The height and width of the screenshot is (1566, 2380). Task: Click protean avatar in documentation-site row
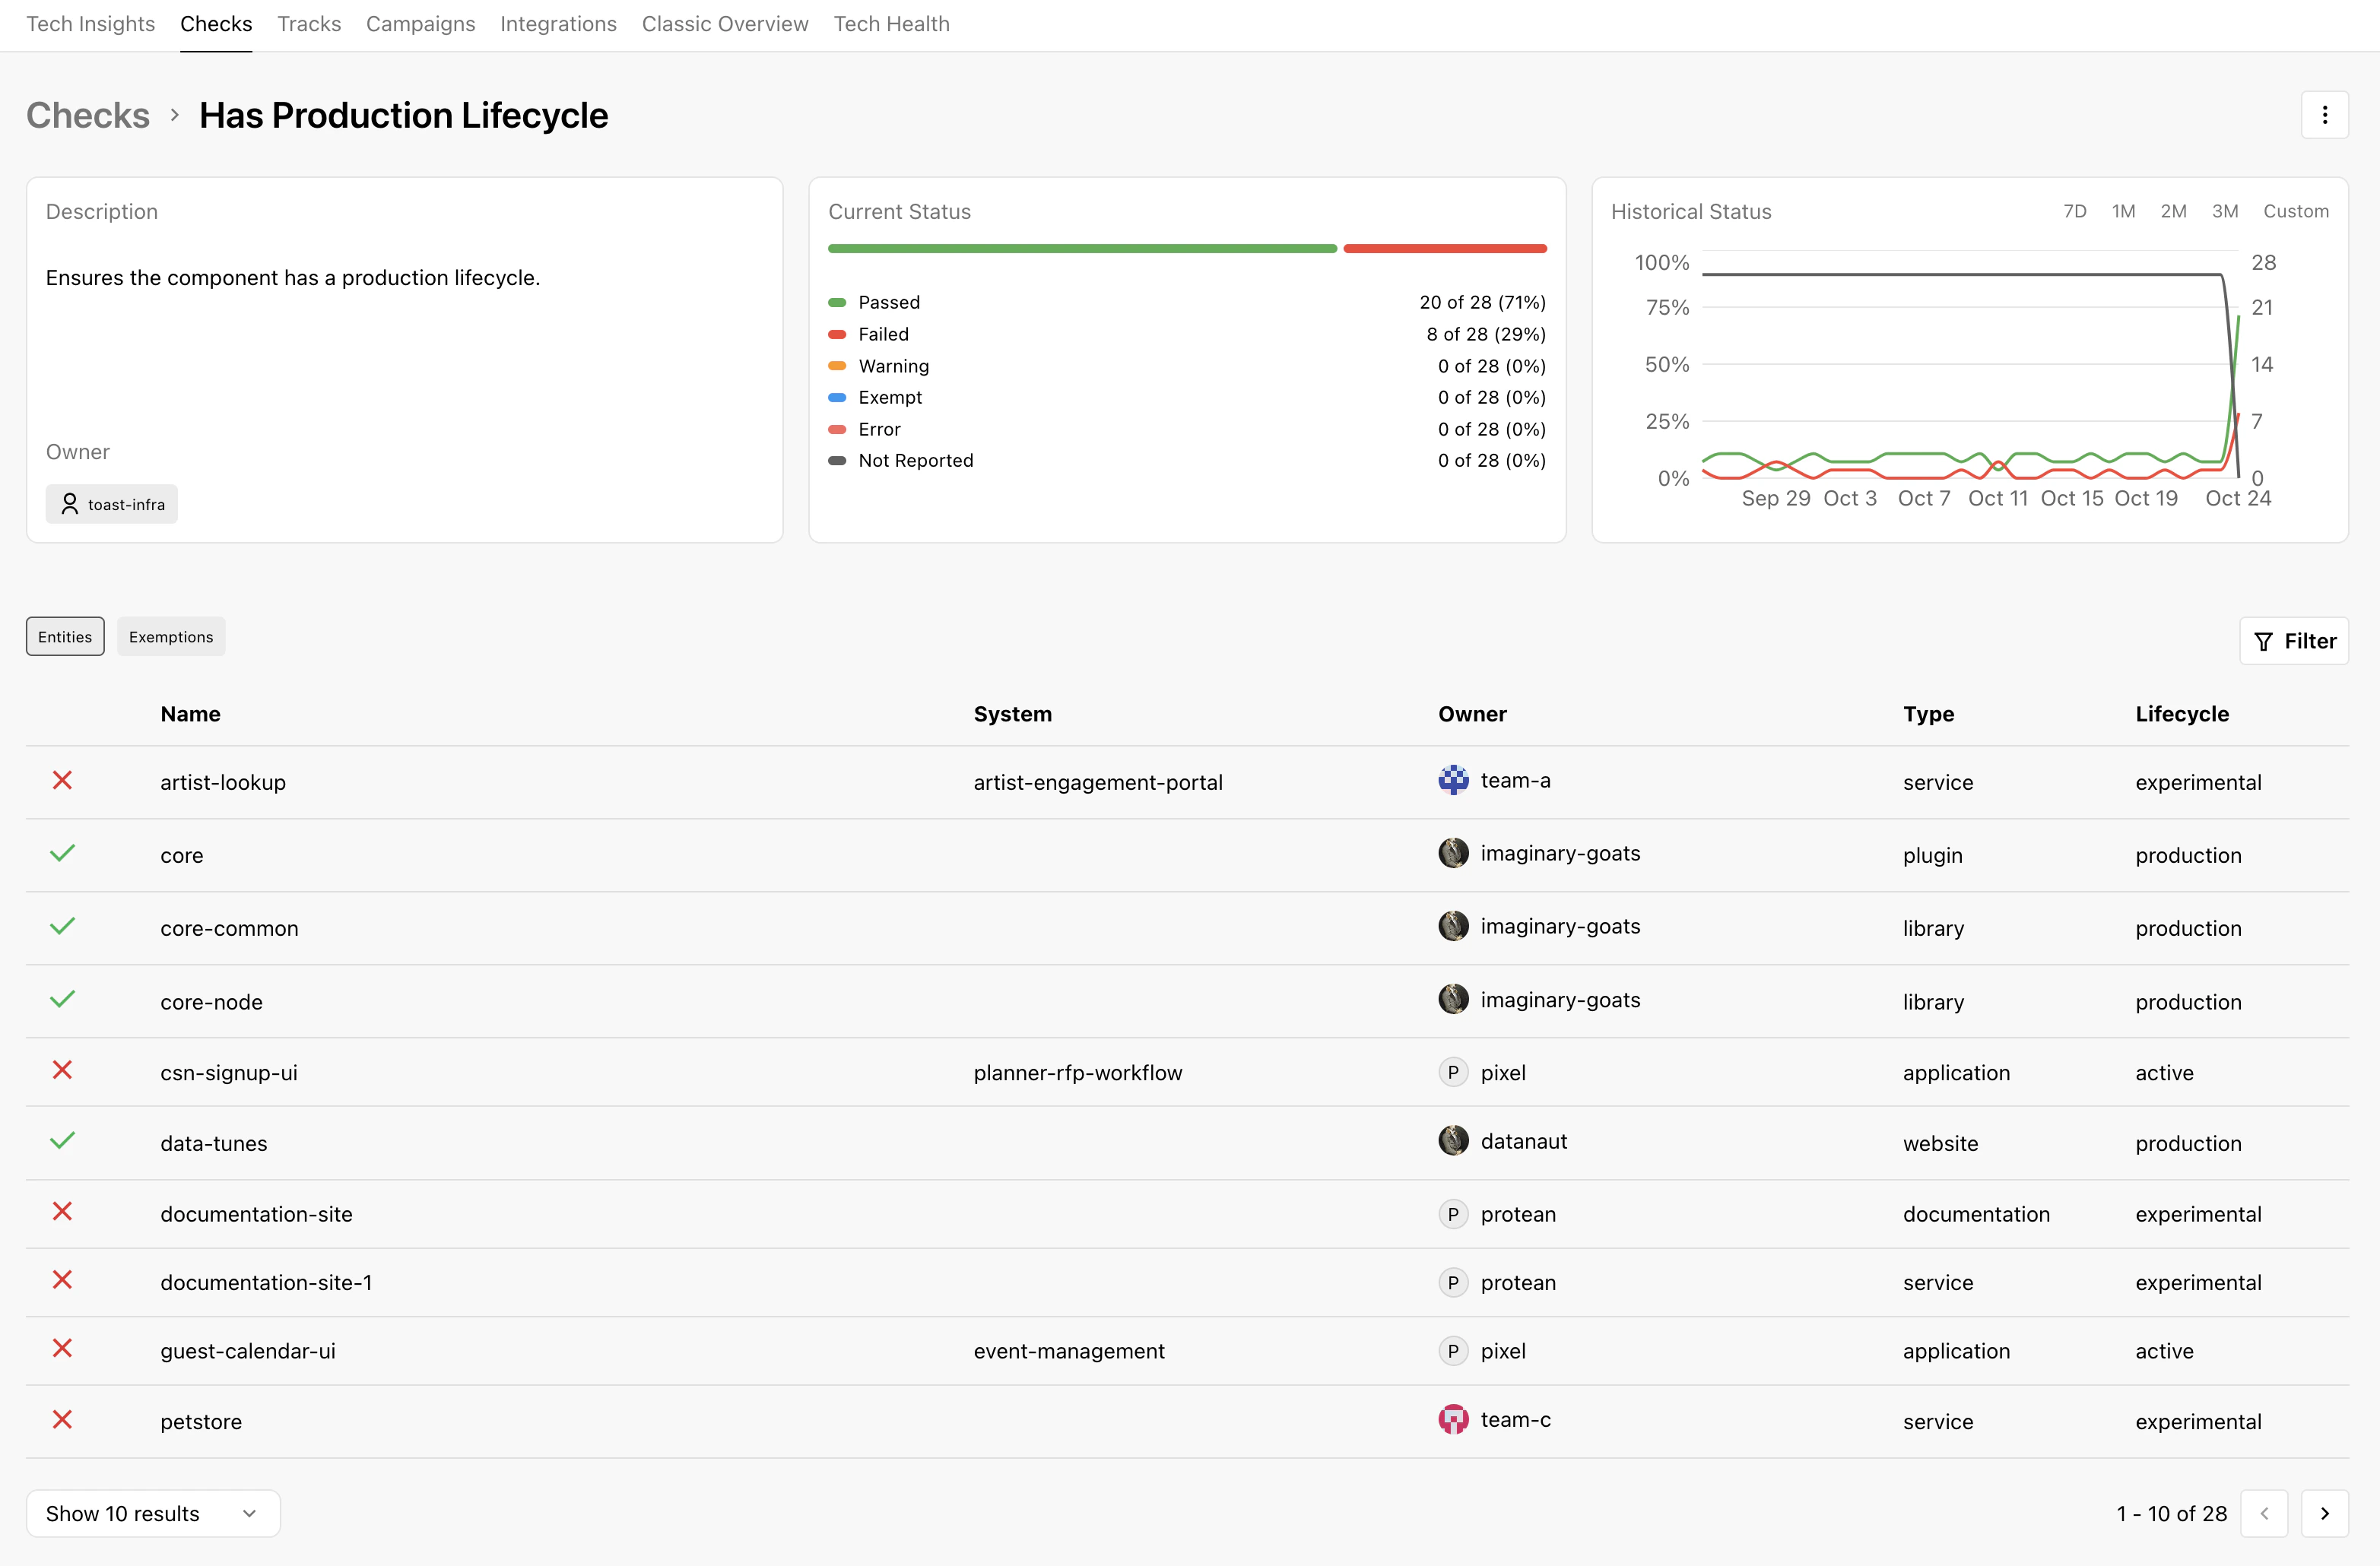(1453, 1214)
